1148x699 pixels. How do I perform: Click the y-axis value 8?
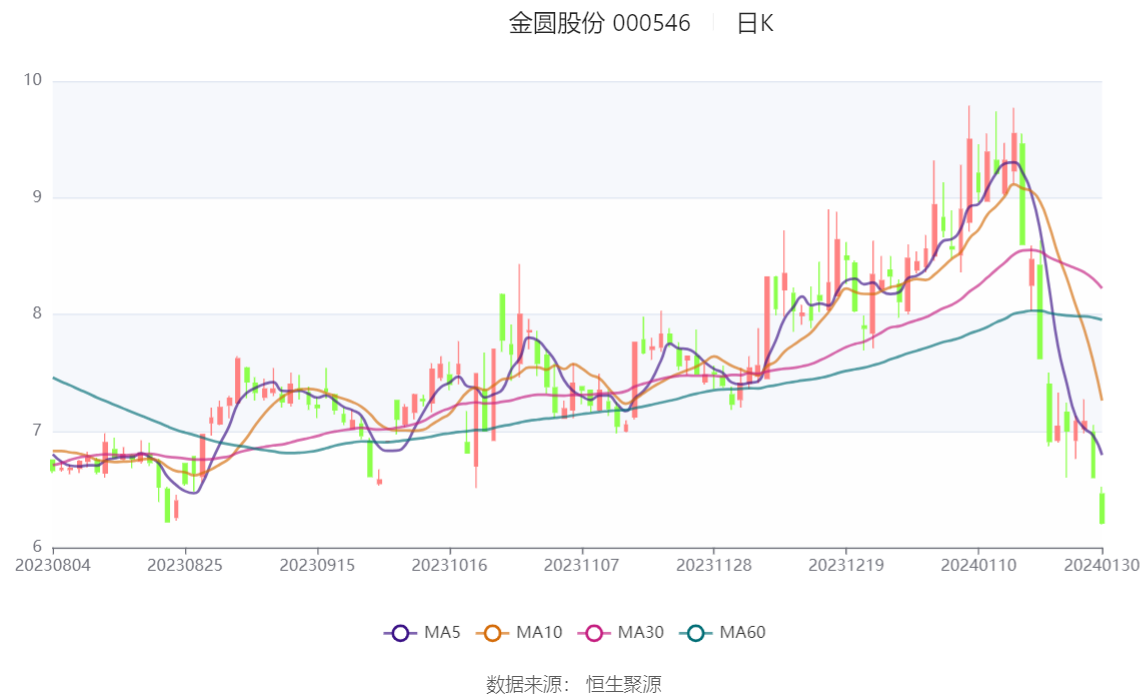point(37,313)
